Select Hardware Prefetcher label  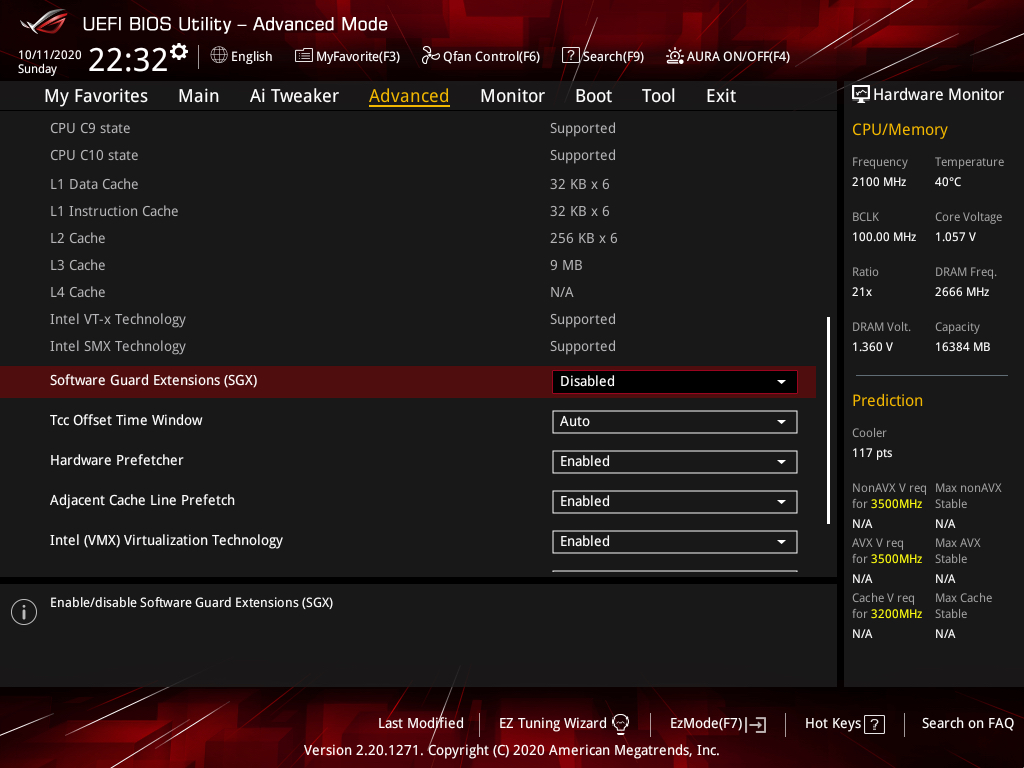click(116, 460)
